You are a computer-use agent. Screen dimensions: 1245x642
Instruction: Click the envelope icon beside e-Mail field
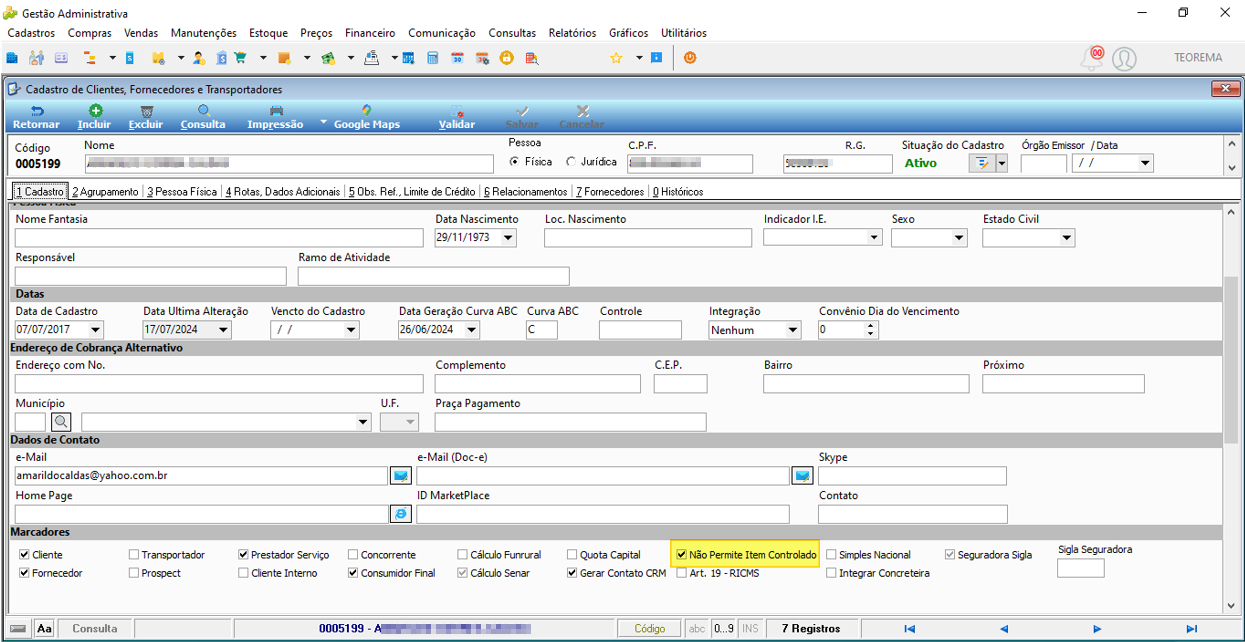[401, 476]
